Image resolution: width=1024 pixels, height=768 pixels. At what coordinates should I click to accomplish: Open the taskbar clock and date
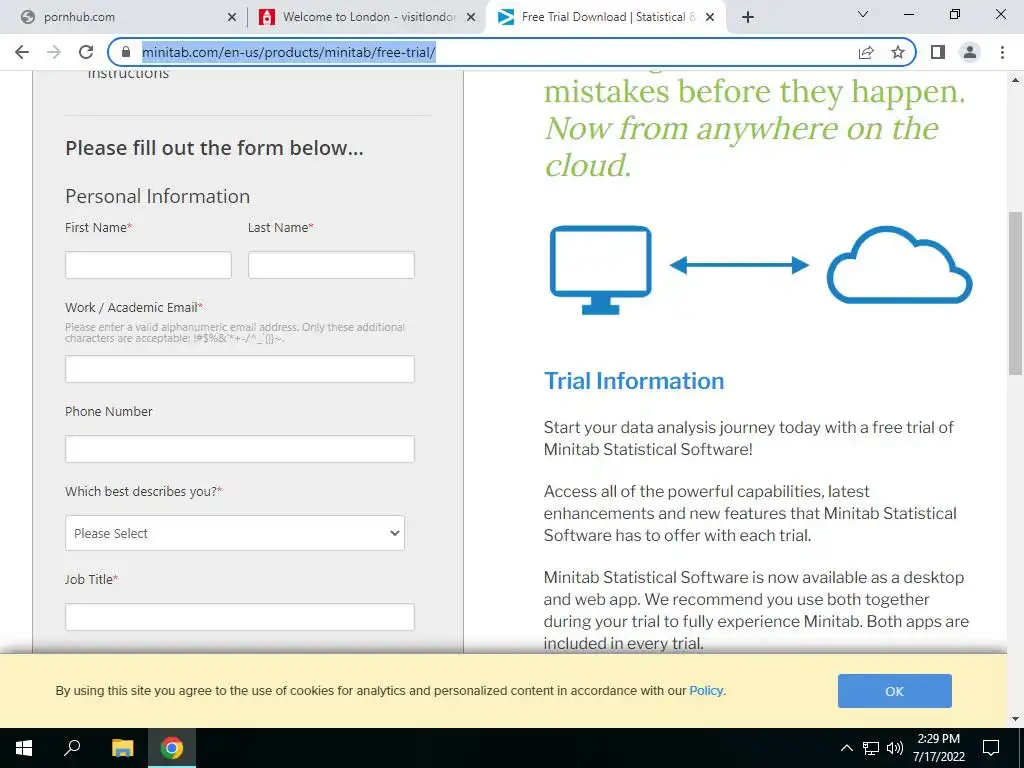coord(938,748)
